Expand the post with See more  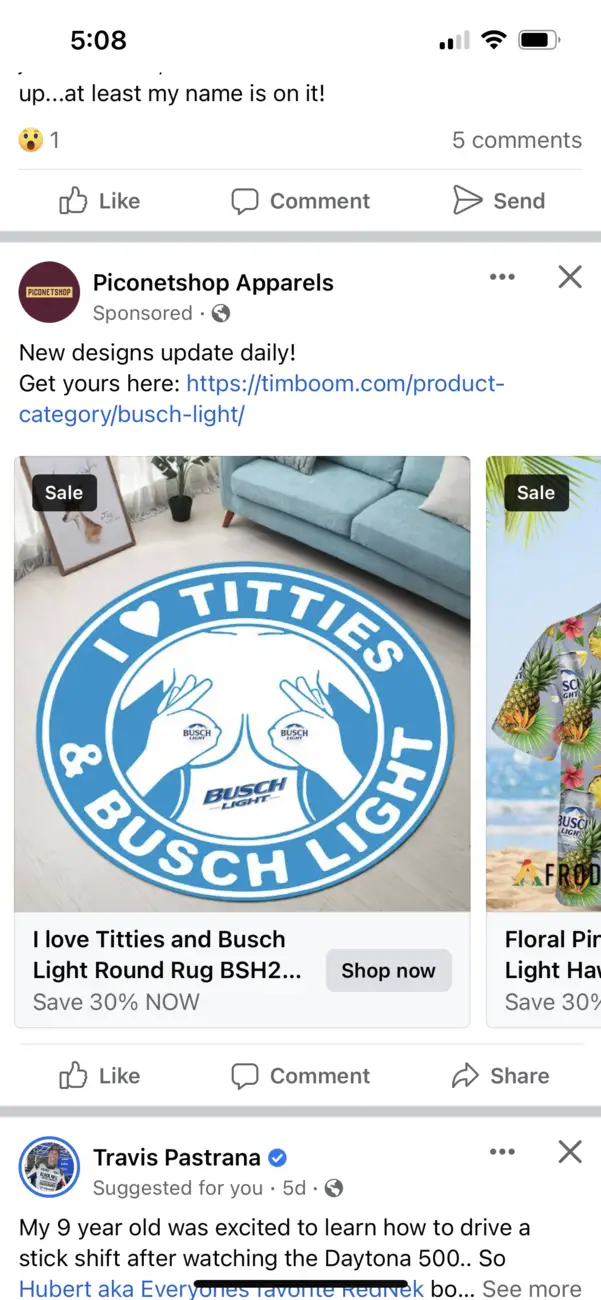coord(532,1289)
